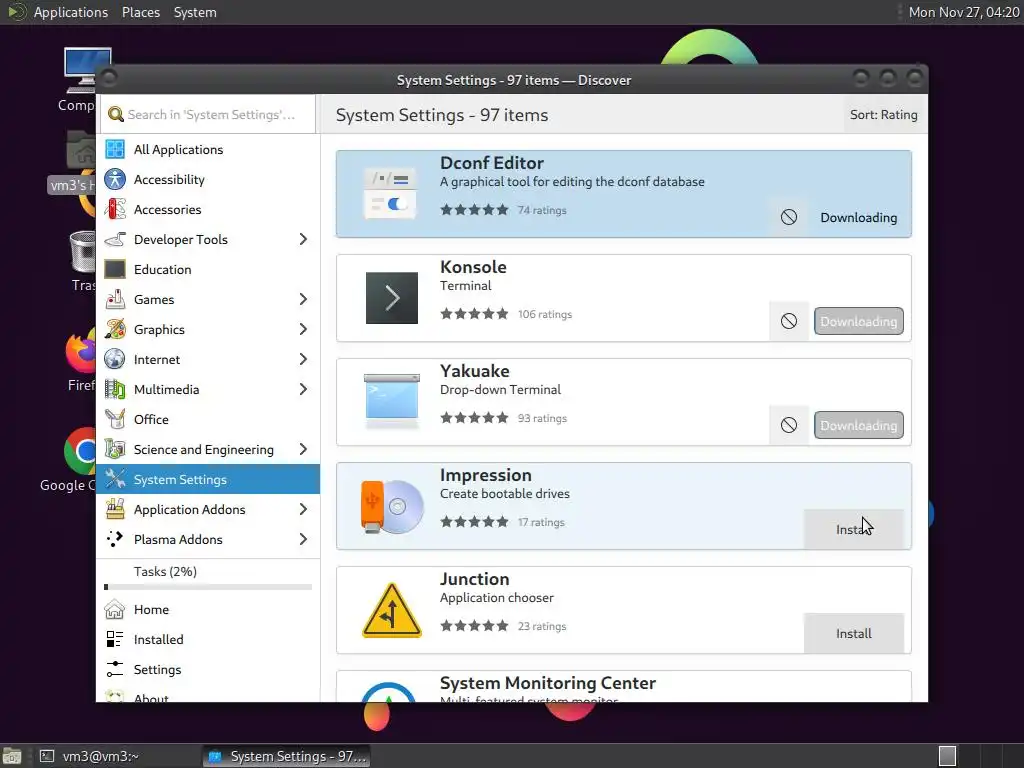Select the System Settings category

pyautogui.click(x=208, y=479)
